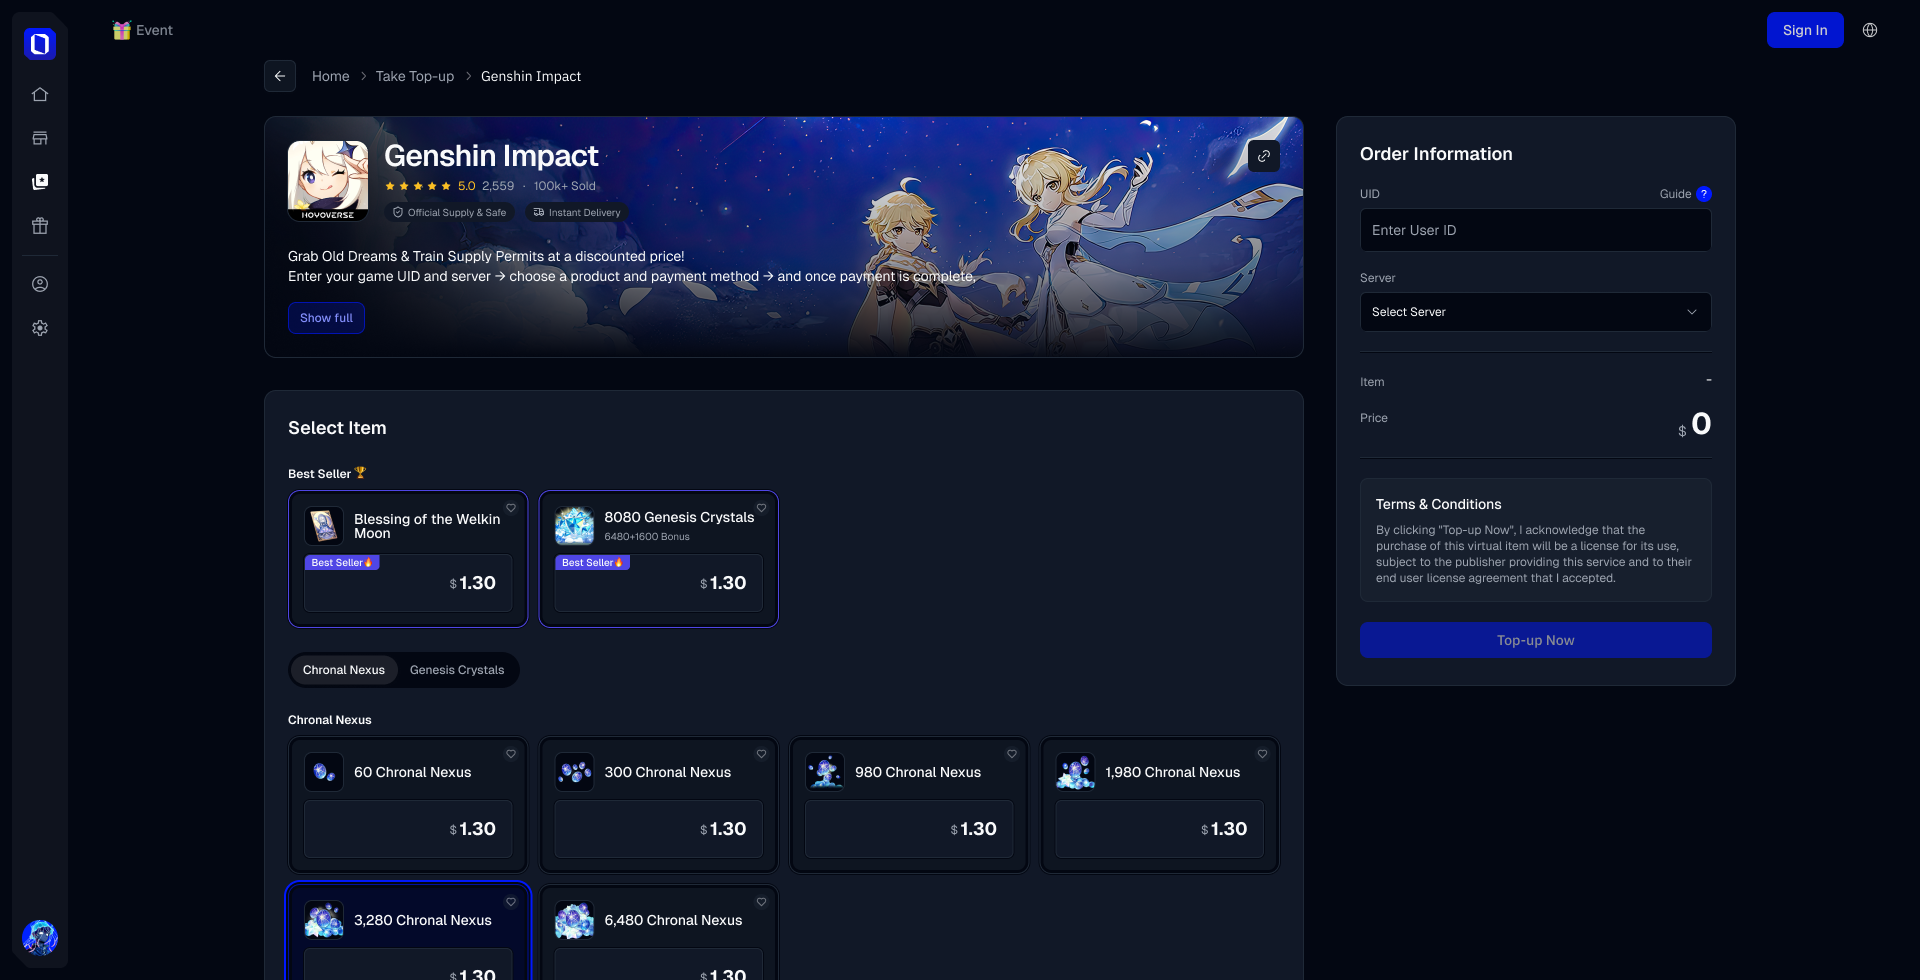Toggle the heart on 60 Chronal Nexus
Image resolution: width=1920 pixels, height=980 pixels.
pyautogui.click(x=511, y=754)
